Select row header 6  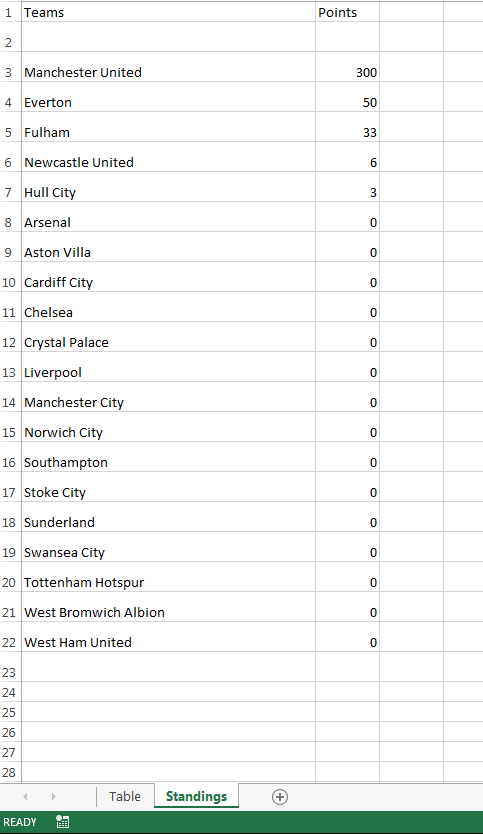10,162
